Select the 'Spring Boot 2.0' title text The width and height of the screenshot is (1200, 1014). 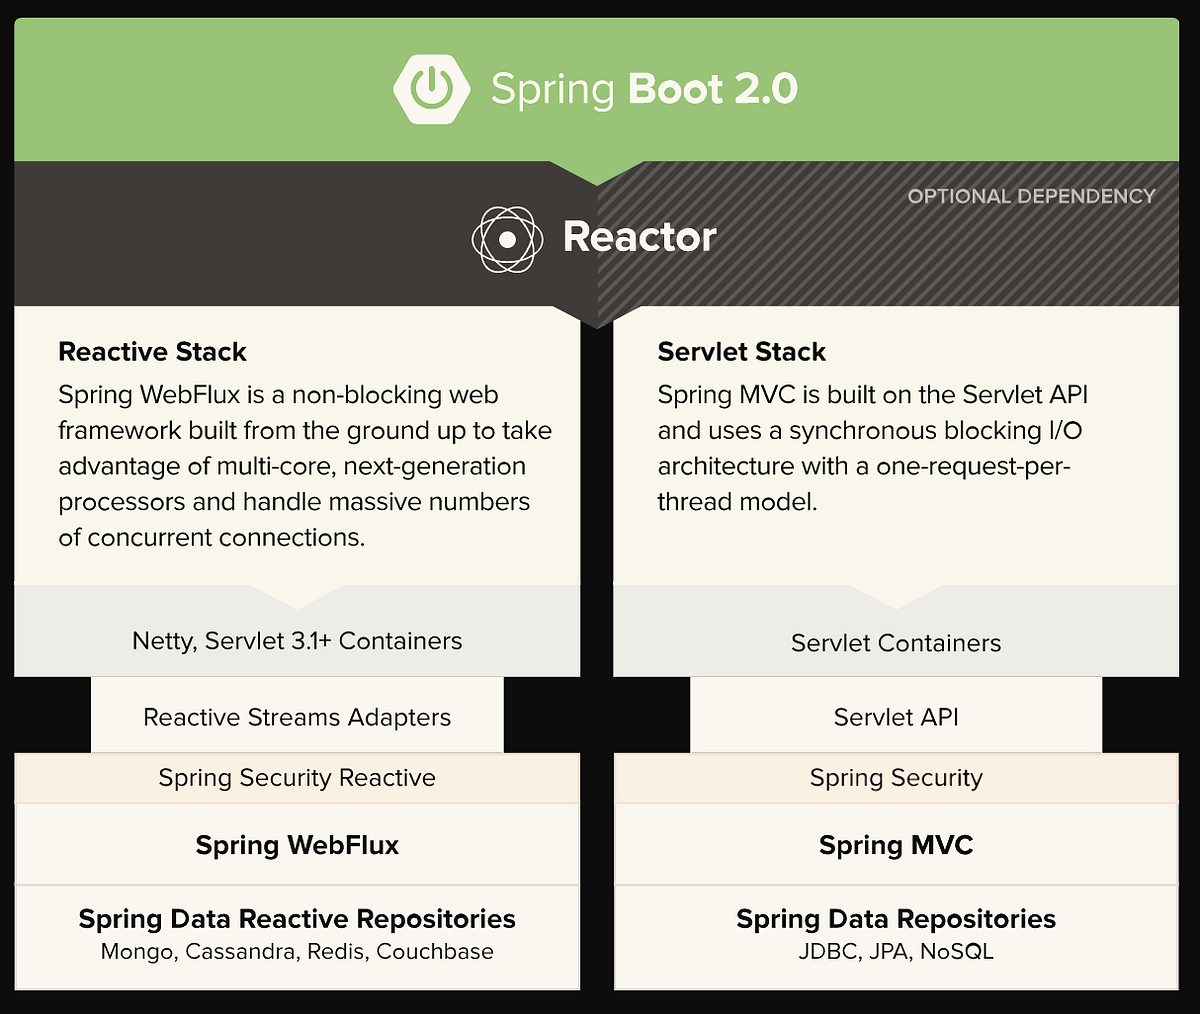click(644, 89)
